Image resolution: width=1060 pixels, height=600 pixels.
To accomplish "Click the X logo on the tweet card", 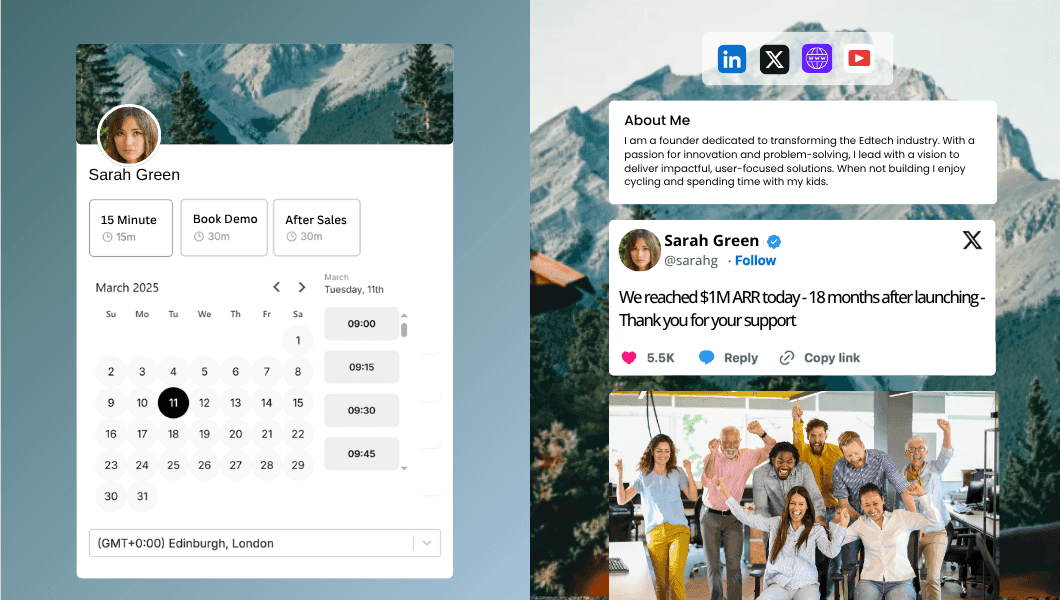I will tap(971, 240).
